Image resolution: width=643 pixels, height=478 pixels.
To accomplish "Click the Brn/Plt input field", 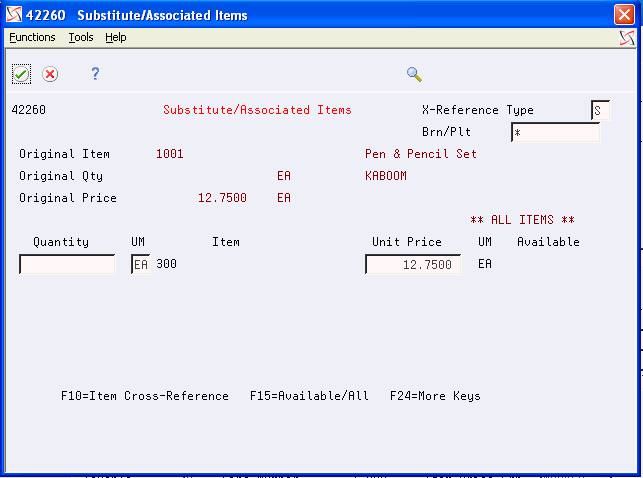I will (555, 132).
